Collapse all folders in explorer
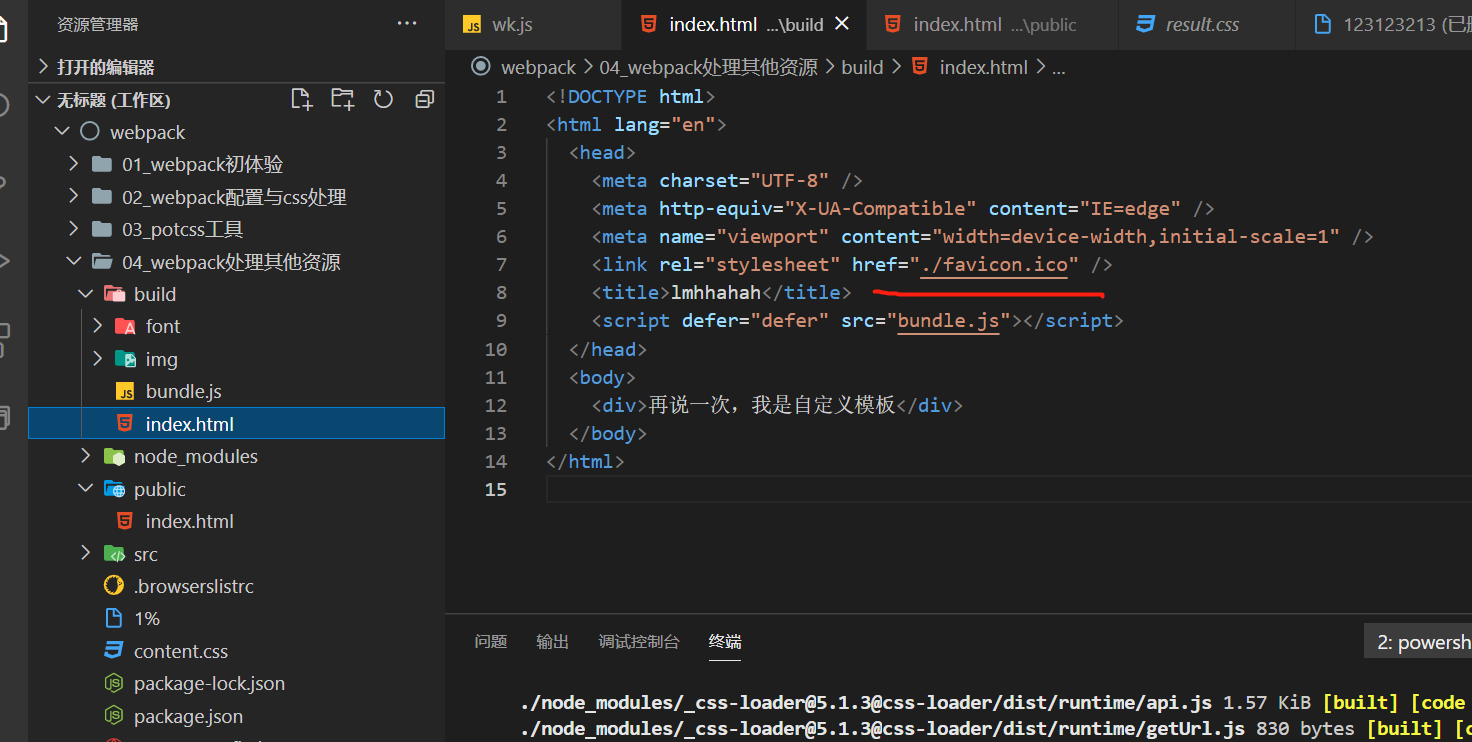This screenshot has height=742, width=1472. (x=425, y=99)
